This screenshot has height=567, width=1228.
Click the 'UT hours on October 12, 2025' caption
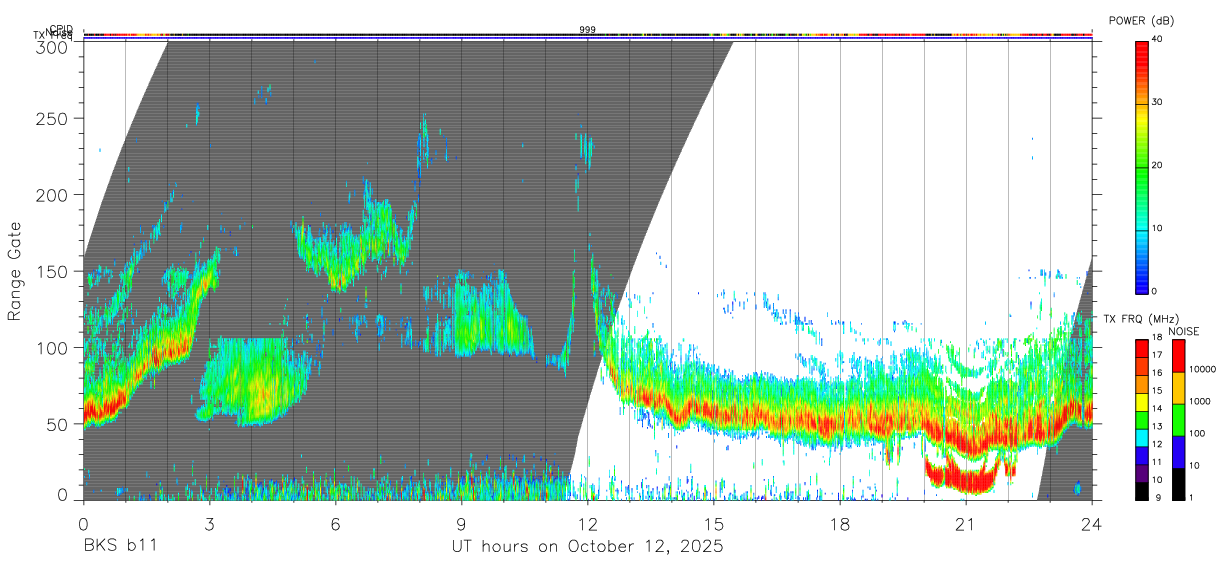[586, 546]
